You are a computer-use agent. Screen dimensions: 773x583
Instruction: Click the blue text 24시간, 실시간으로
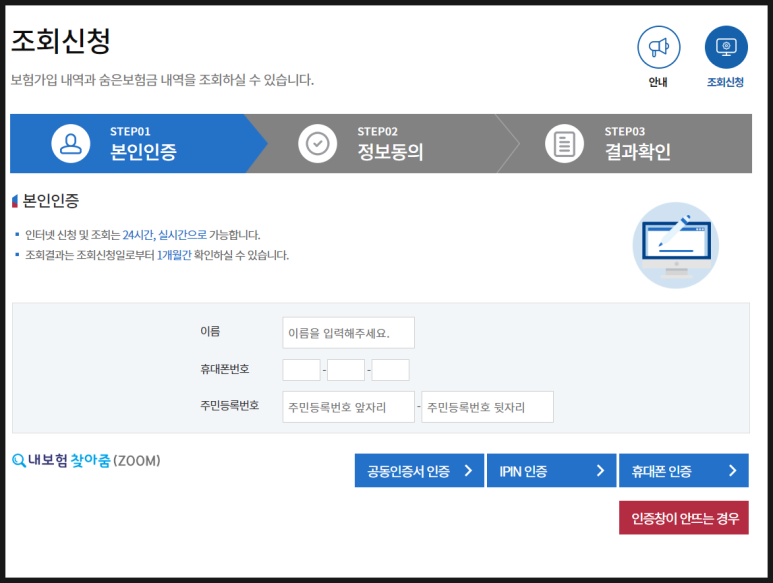pyautogui.click(x=165, y=235)
